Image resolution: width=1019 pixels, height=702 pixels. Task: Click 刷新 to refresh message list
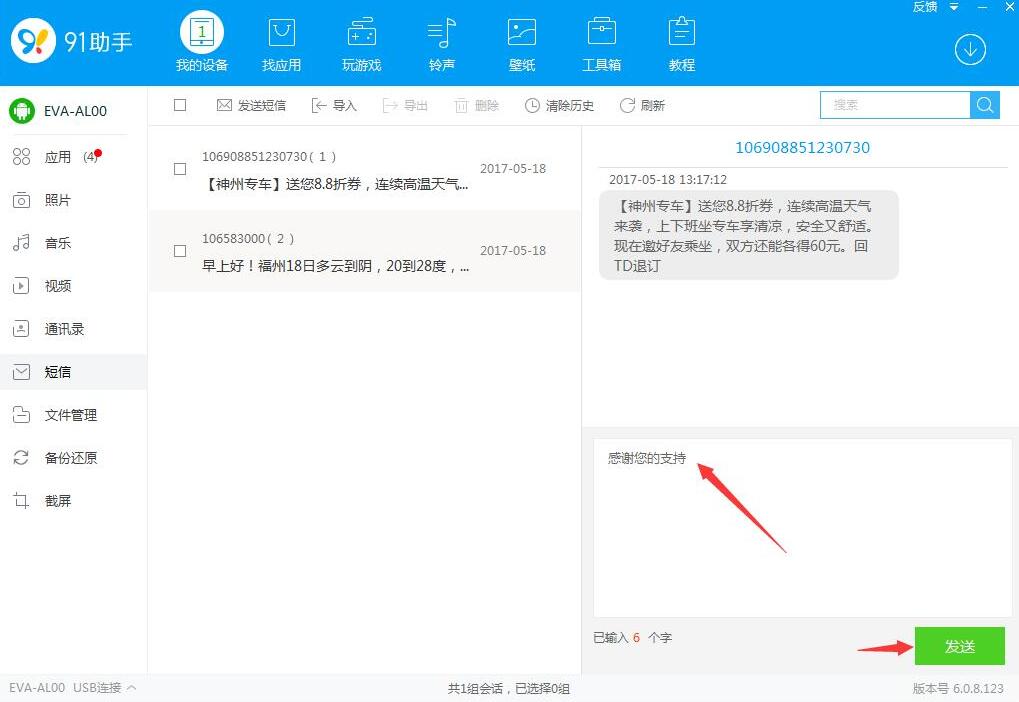(x=642, y=106)
